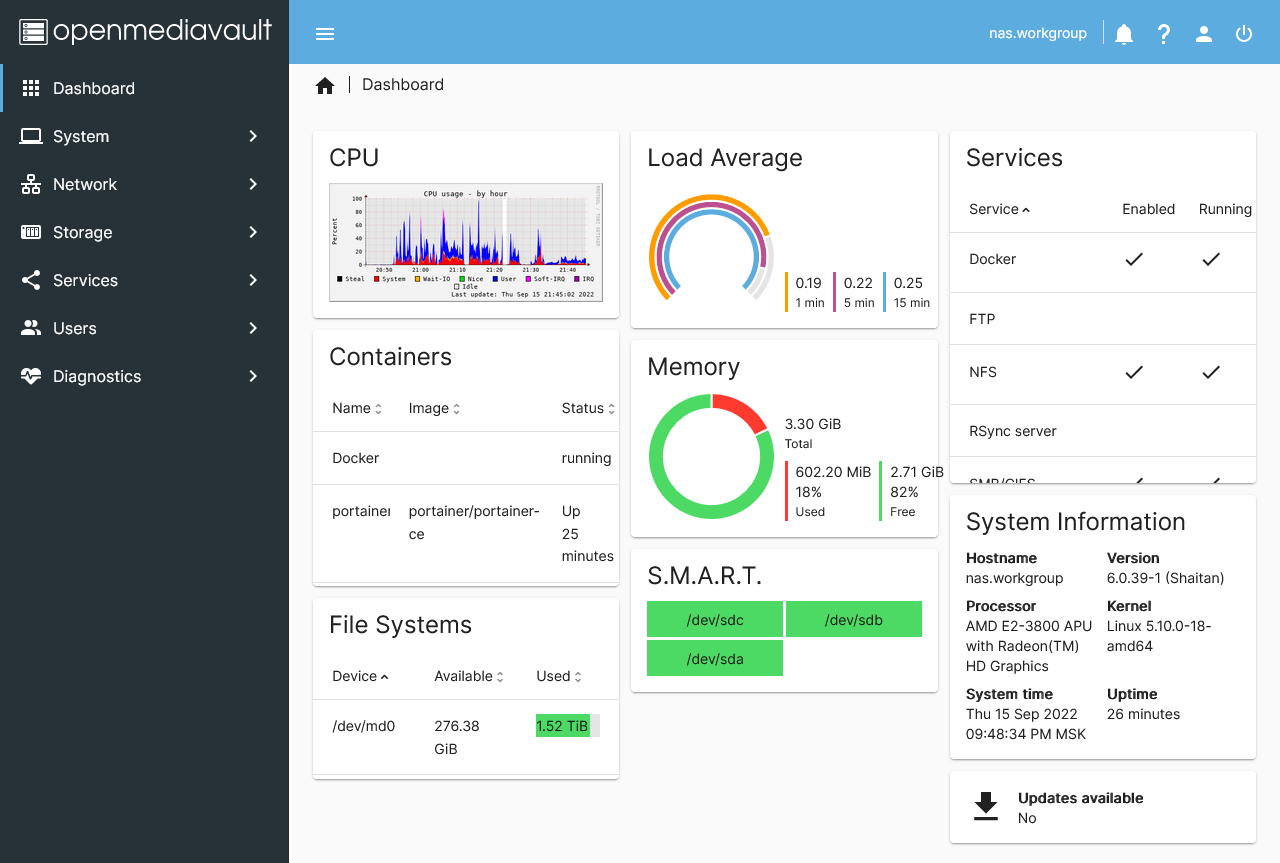Expand the Diagnostics menu chevron

[253, 376]
